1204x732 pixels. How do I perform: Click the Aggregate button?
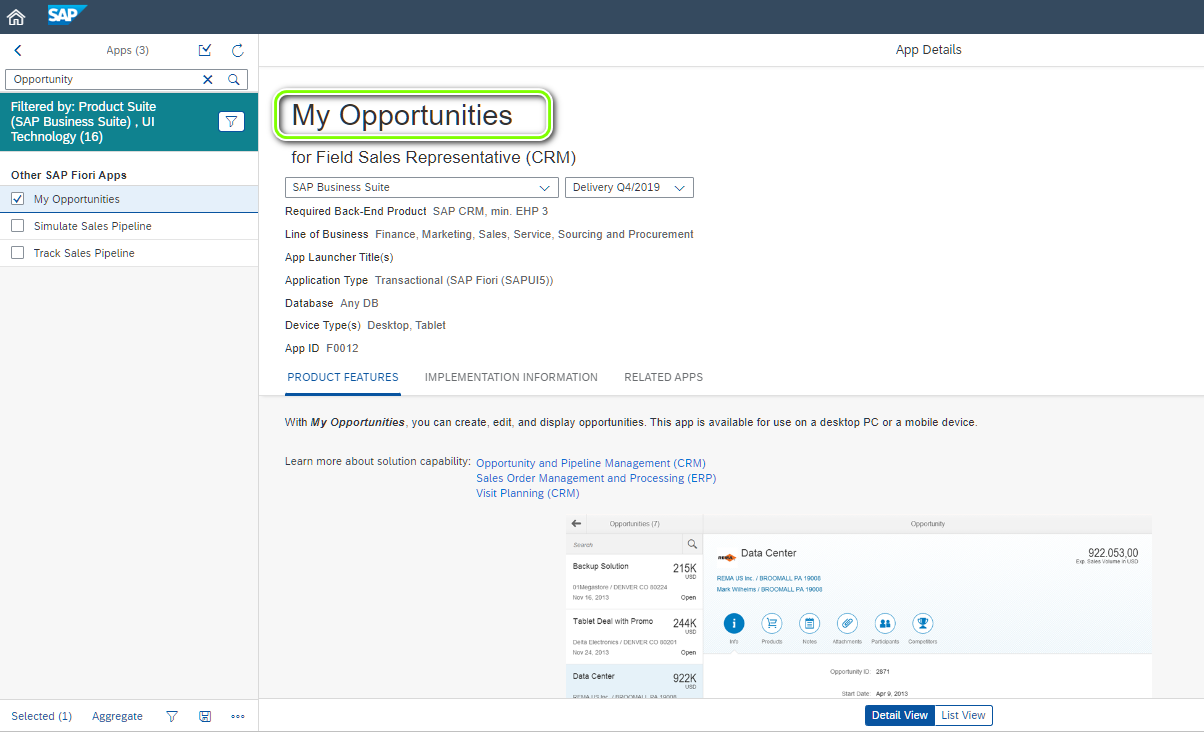[117, 716]
